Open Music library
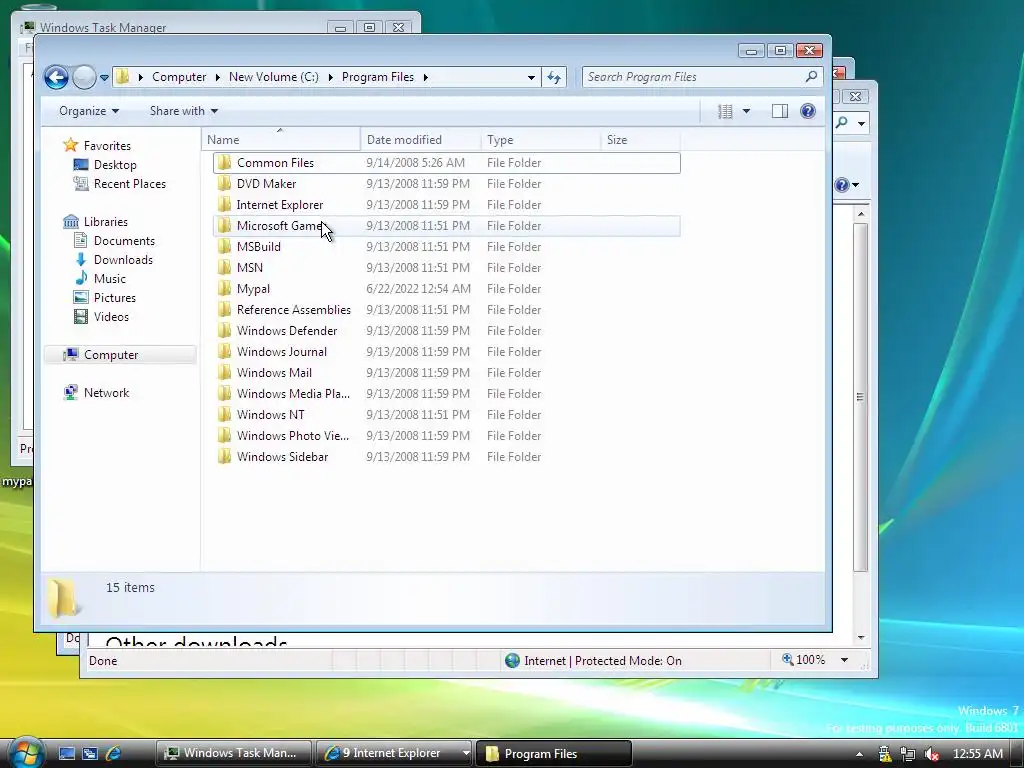1024x768 pixels. 109,278
